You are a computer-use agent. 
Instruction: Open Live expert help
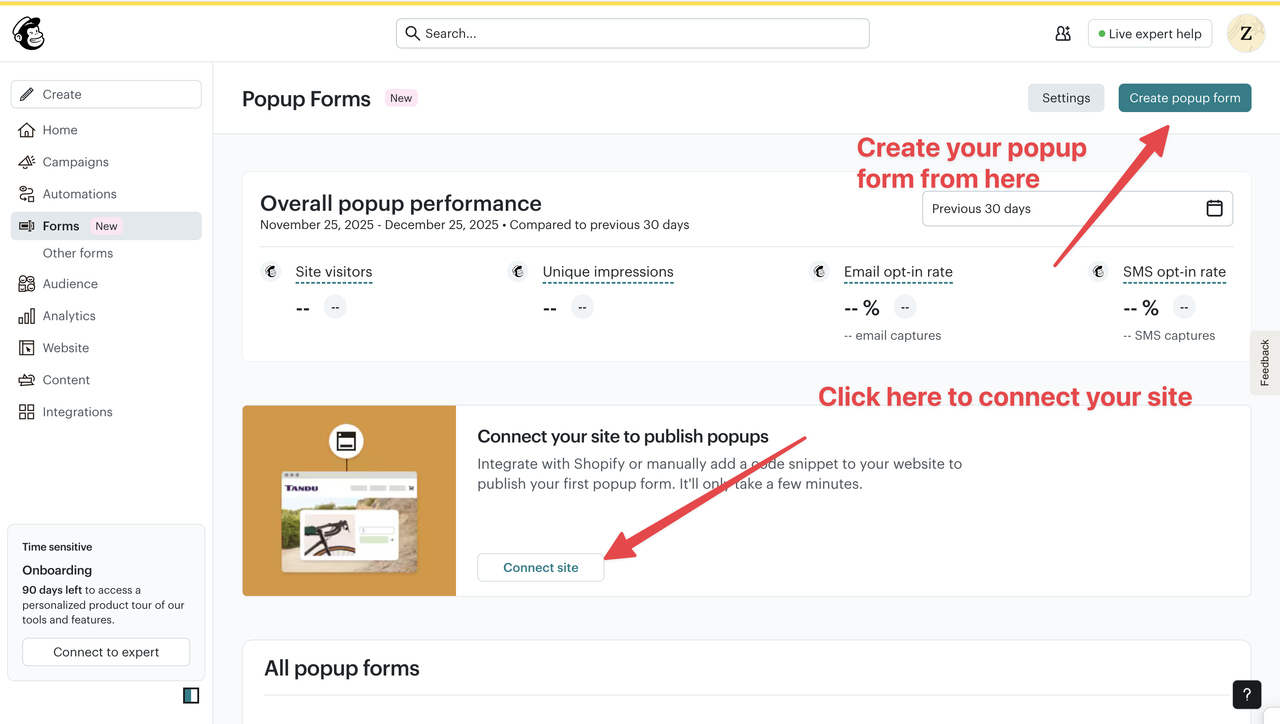coord(1149,32)
